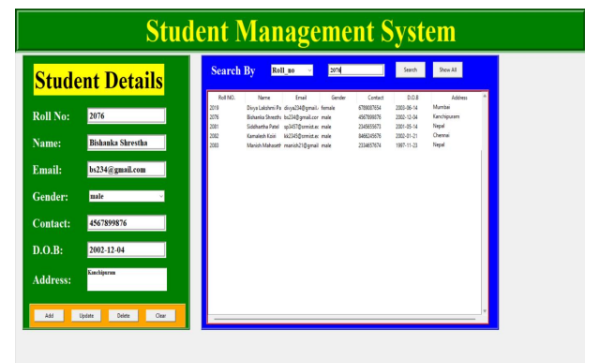Click the D.O.B input field
The image size is (590, 363).
click(x=126, y=250)
